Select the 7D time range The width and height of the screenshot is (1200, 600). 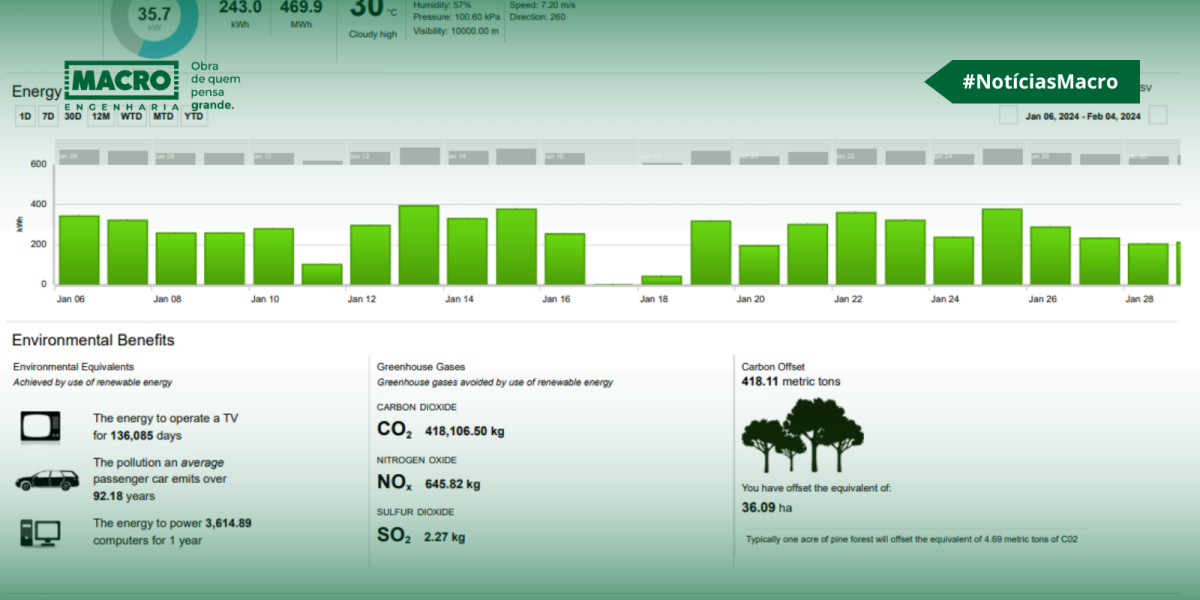tap(48, 117)
